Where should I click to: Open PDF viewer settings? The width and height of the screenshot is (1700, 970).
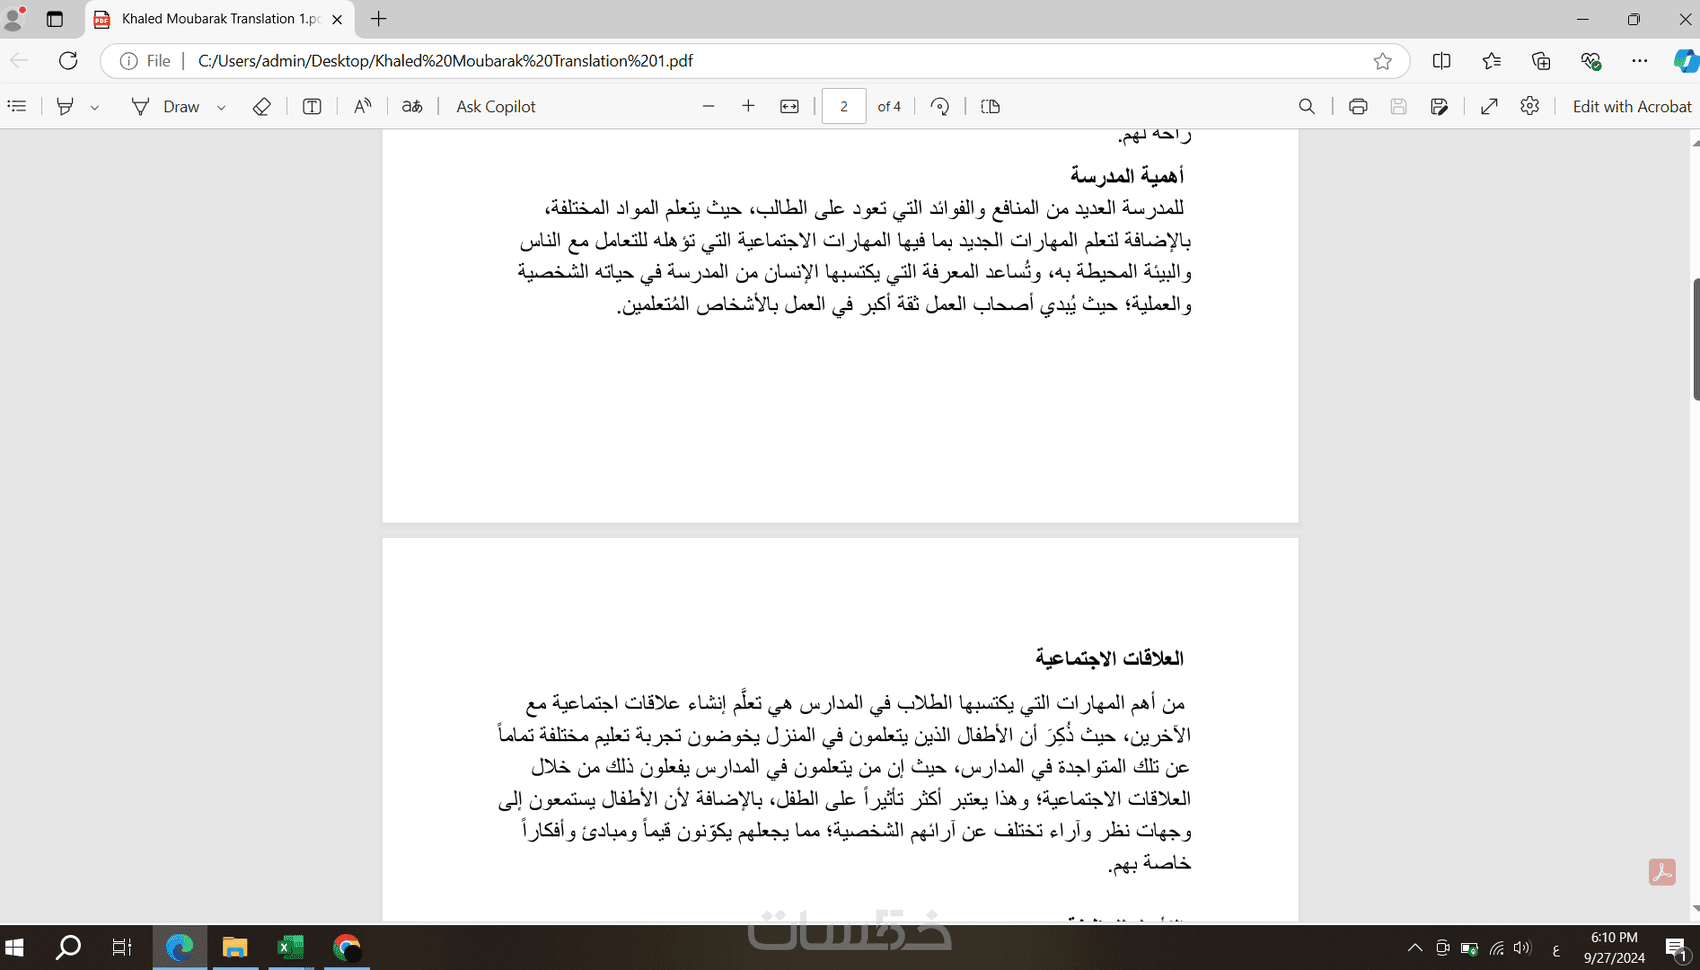[x=1529, y=106]
